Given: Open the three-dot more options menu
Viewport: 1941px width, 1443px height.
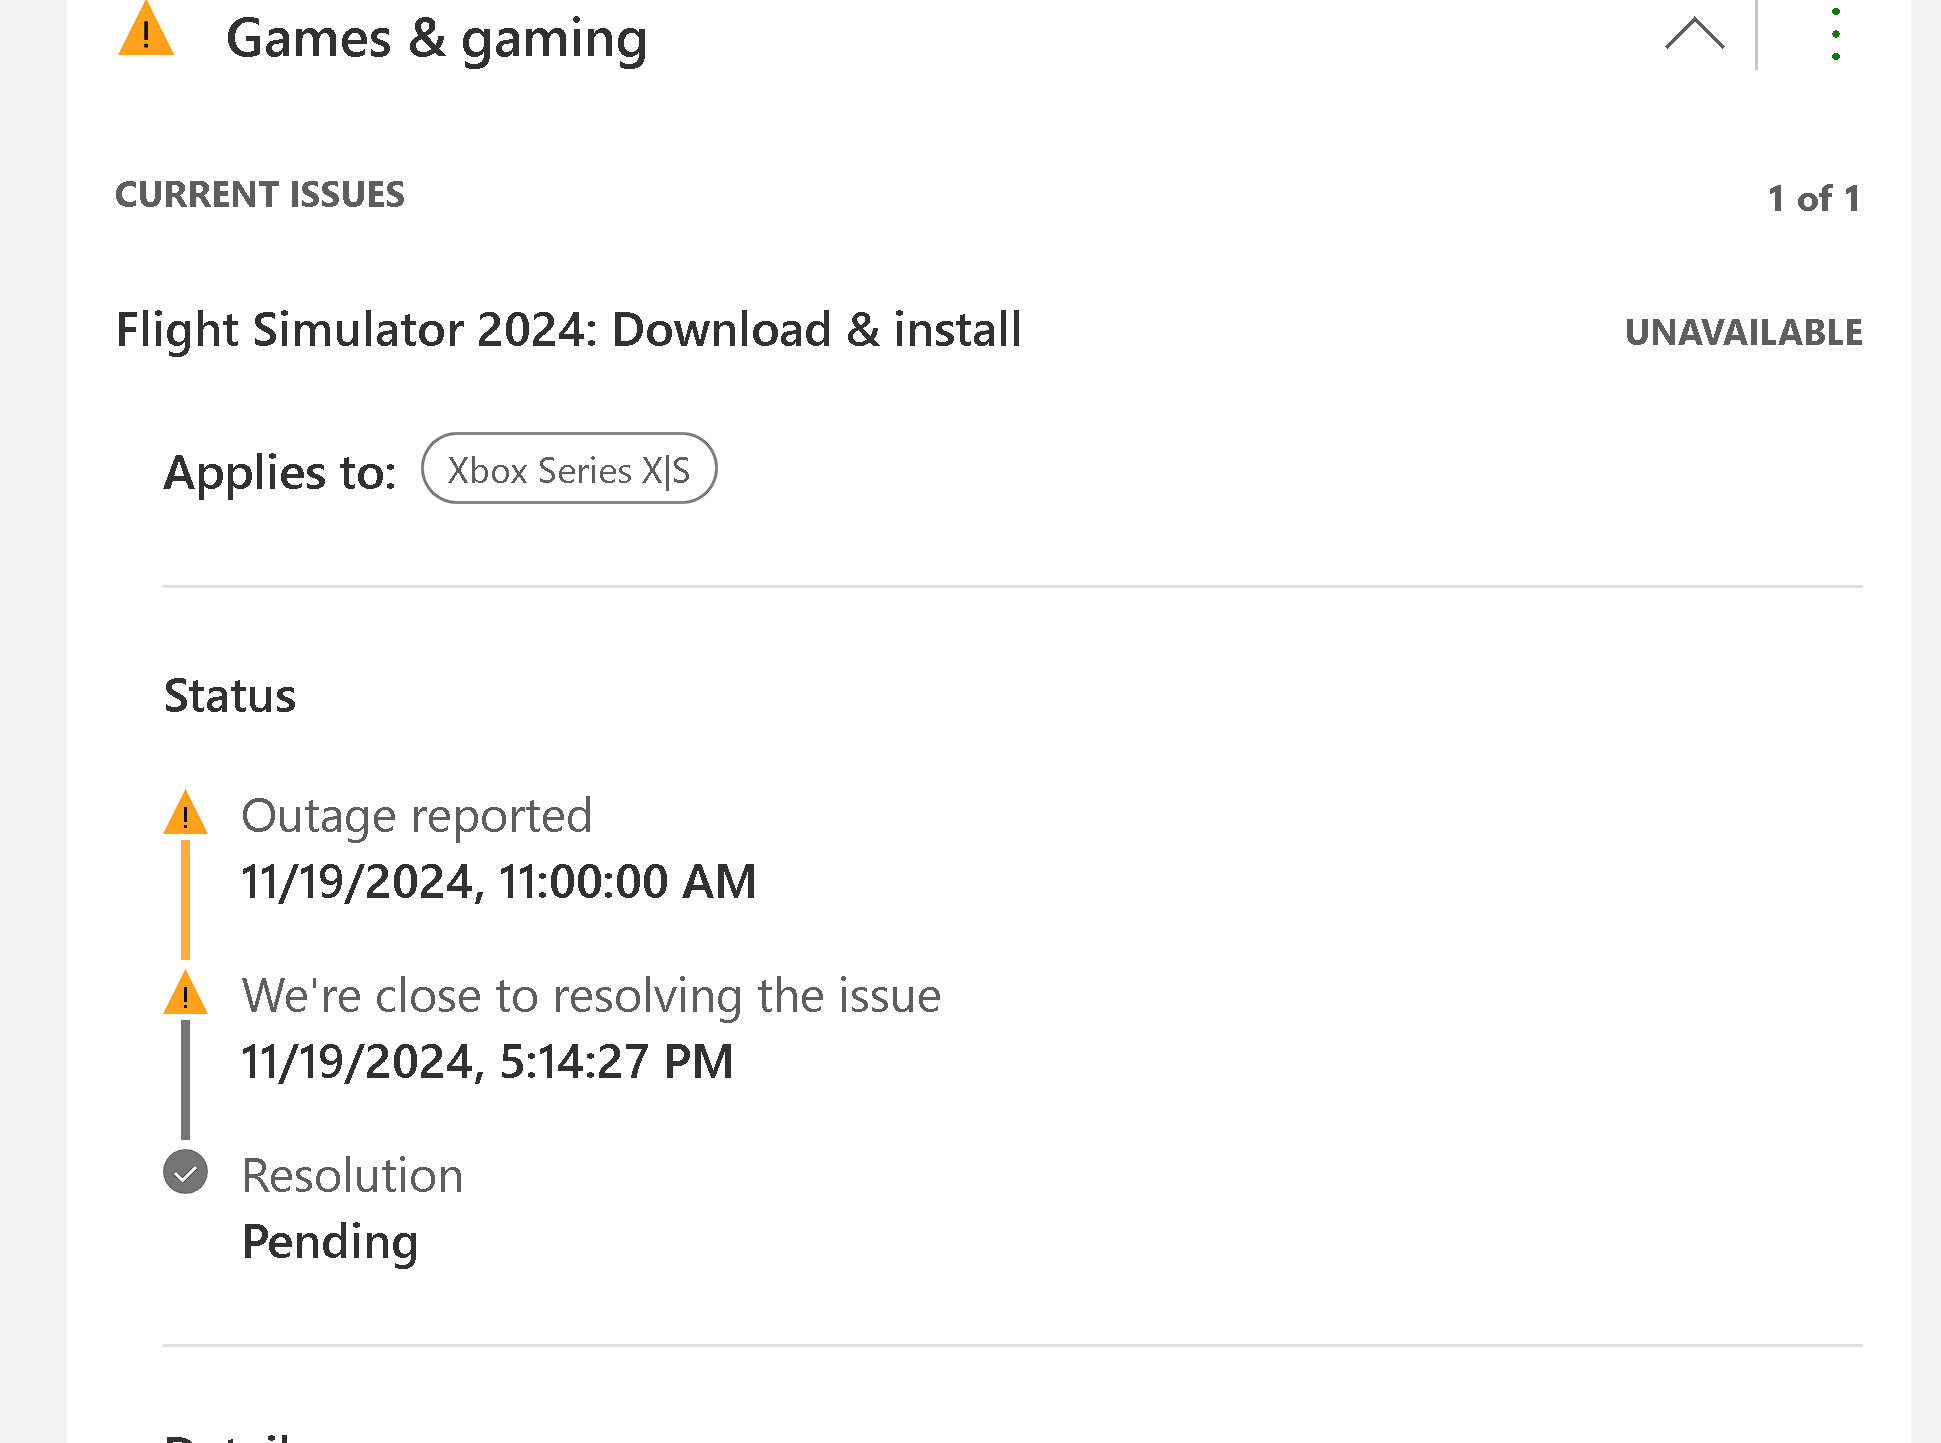Looking at the screenshot, I should pyautogui.click(x=1835, y=34).
